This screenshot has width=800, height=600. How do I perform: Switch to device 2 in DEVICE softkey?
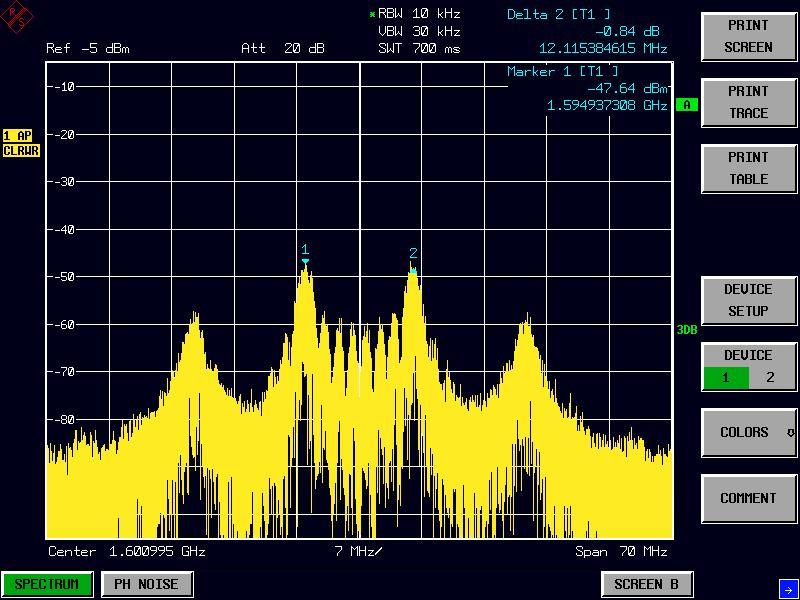[x=769, y=378]
